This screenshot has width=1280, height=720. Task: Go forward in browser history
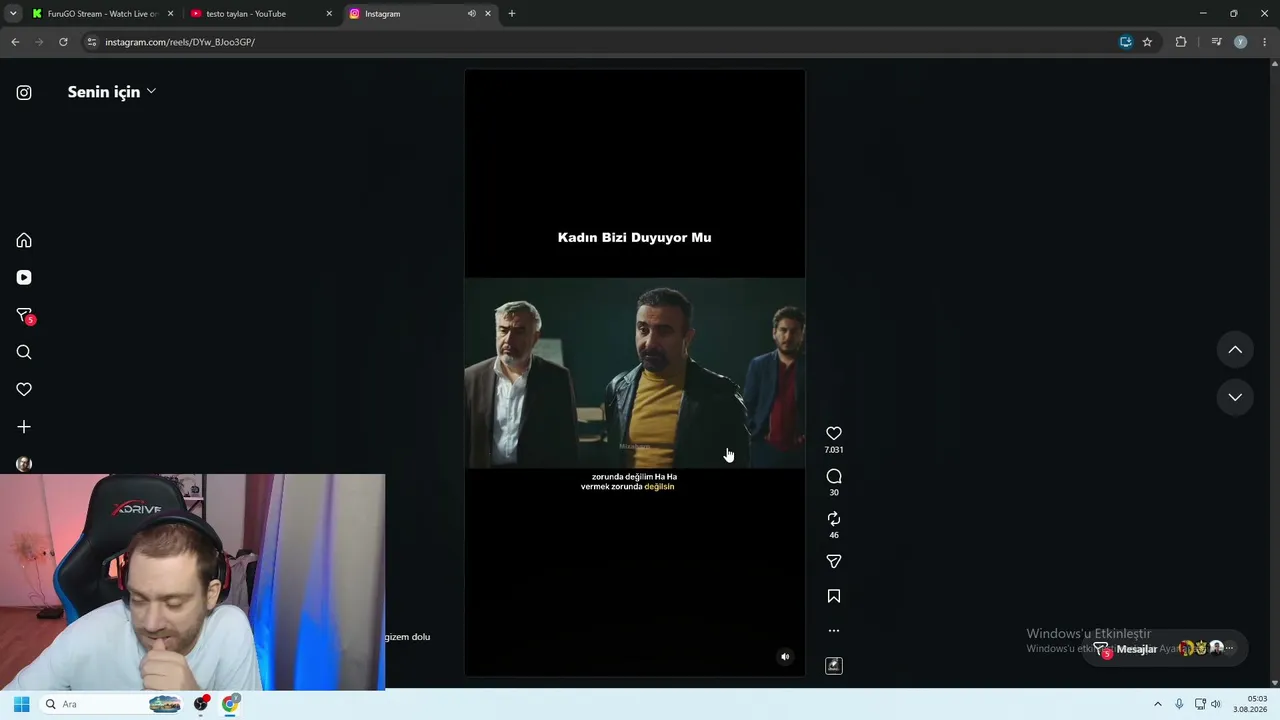[39, 42]
